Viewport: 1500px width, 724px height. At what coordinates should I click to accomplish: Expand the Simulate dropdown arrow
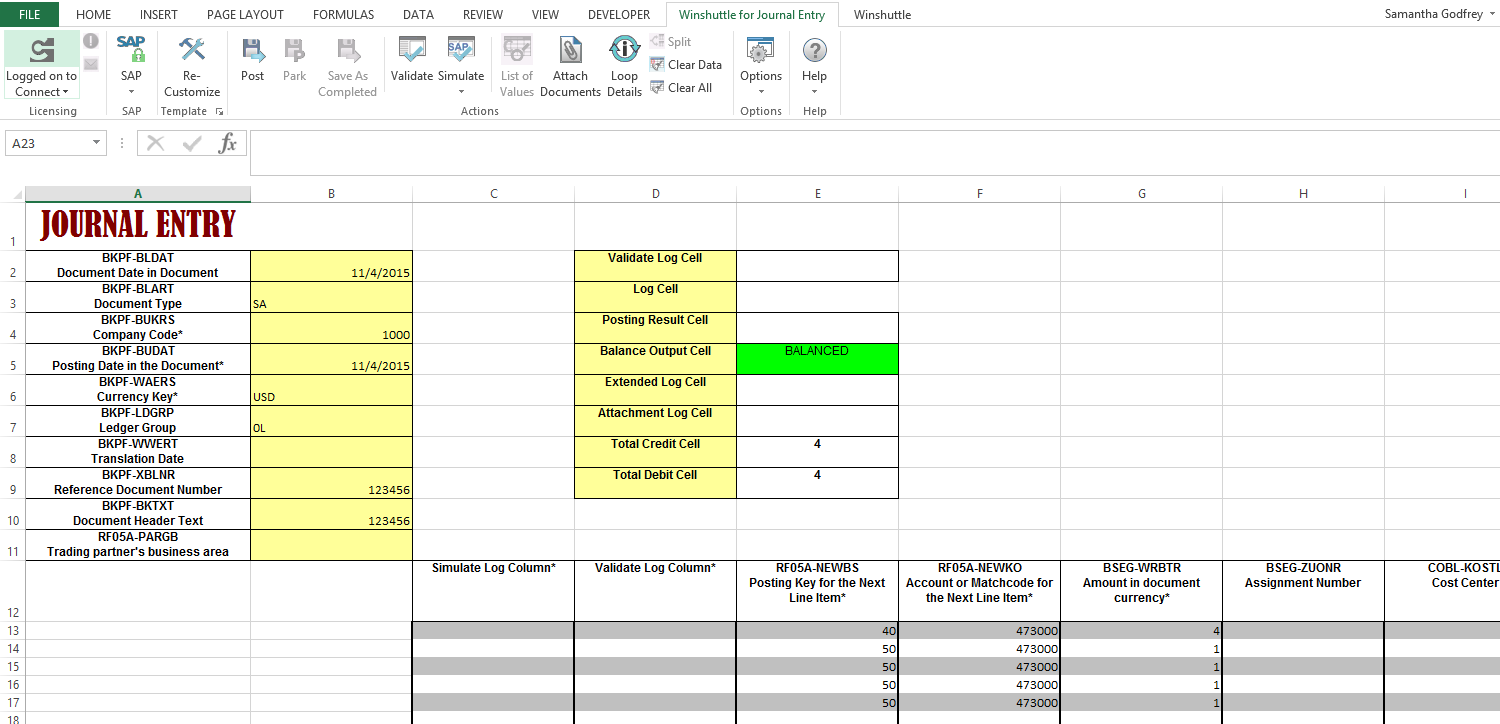click(461, 92)
